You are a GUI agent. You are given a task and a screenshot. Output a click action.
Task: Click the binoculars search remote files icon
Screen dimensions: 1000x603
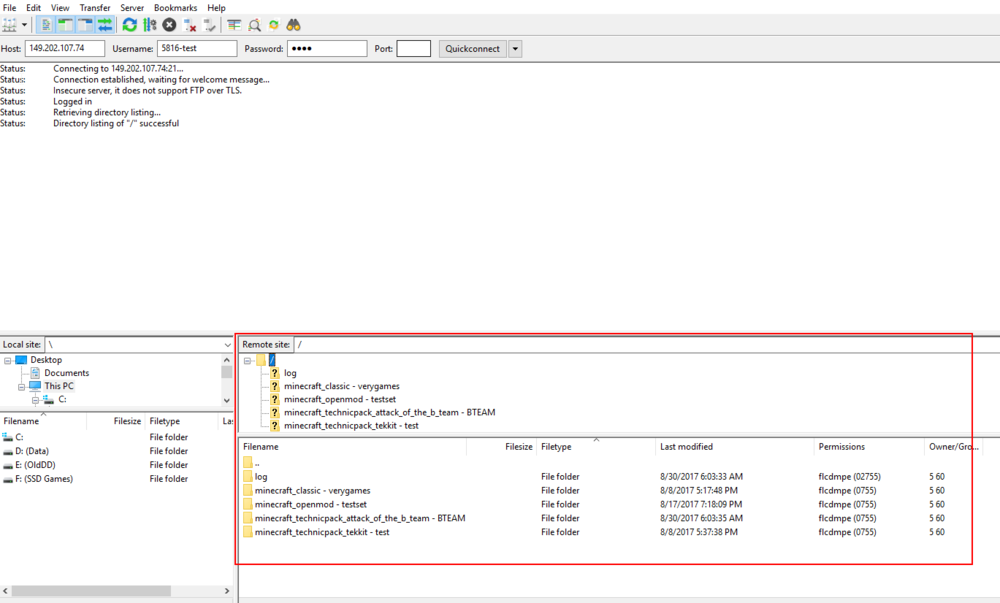[294, 24]
